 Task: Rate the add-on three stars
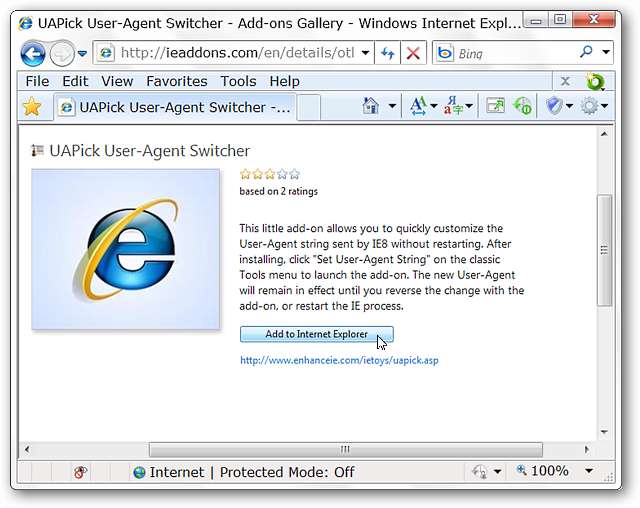click(x=270, y=174)
